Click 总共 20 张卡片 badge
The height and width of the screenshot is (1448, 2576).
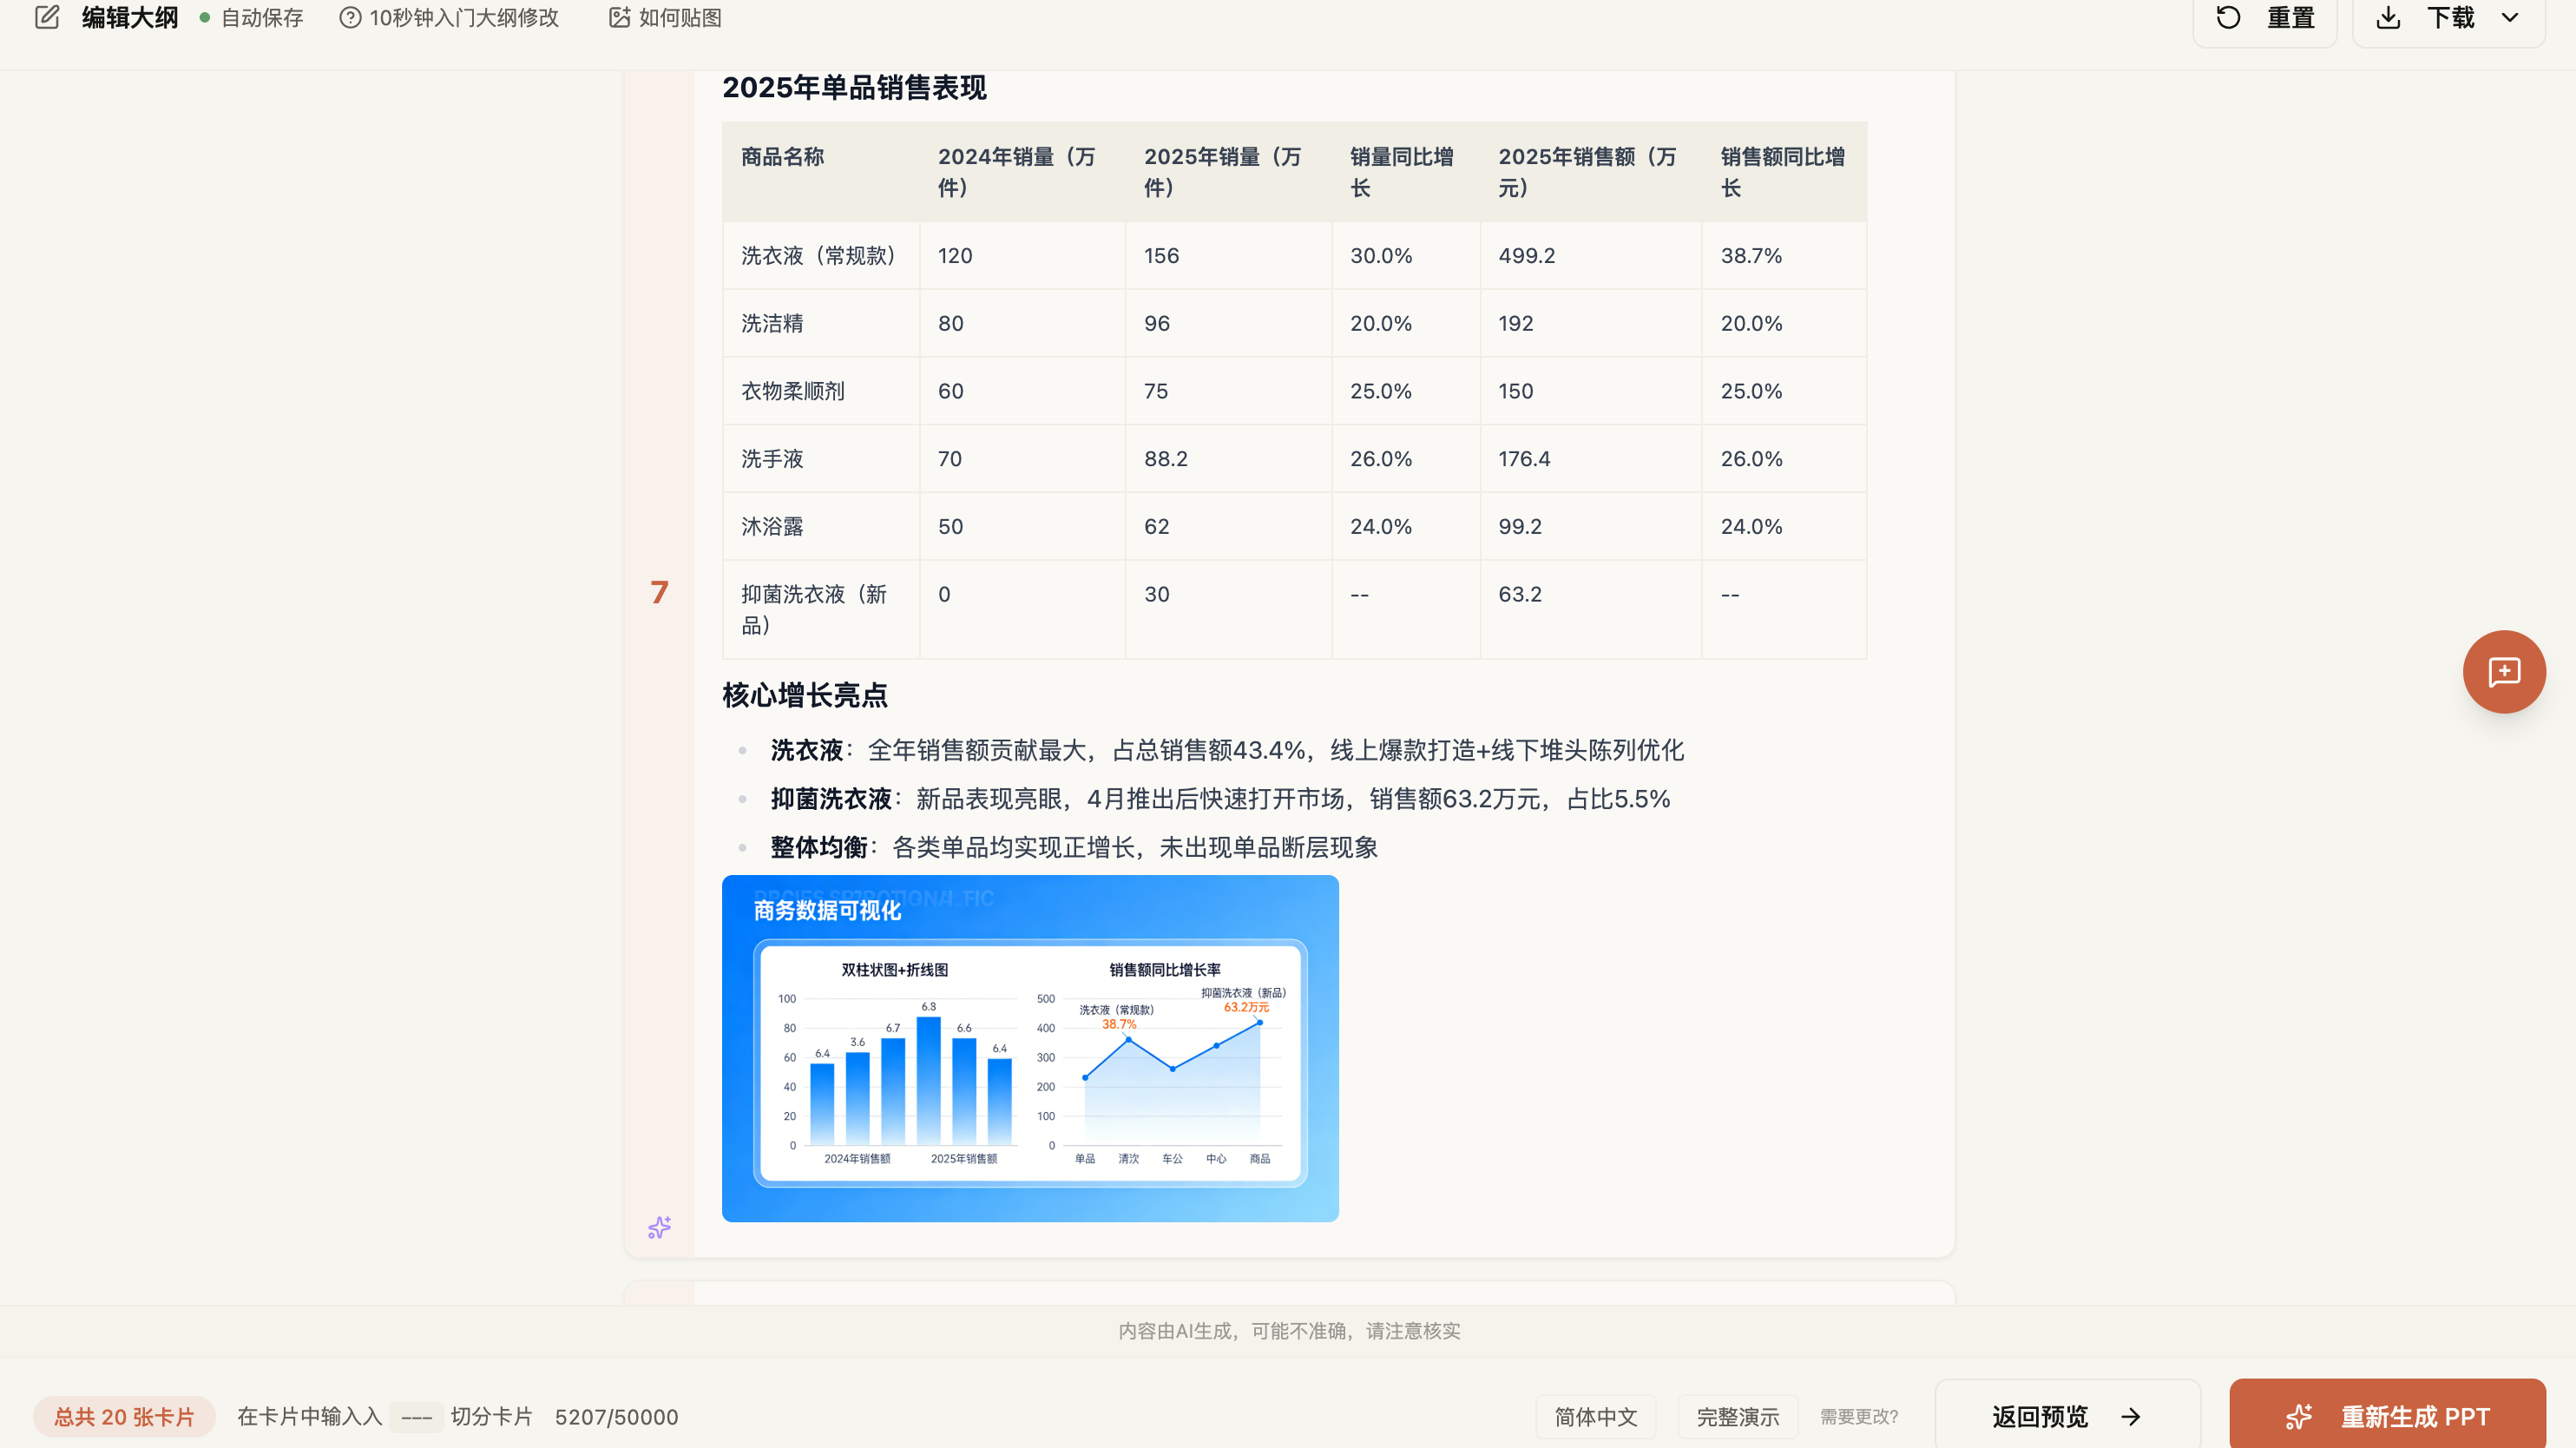point(124,1417)
